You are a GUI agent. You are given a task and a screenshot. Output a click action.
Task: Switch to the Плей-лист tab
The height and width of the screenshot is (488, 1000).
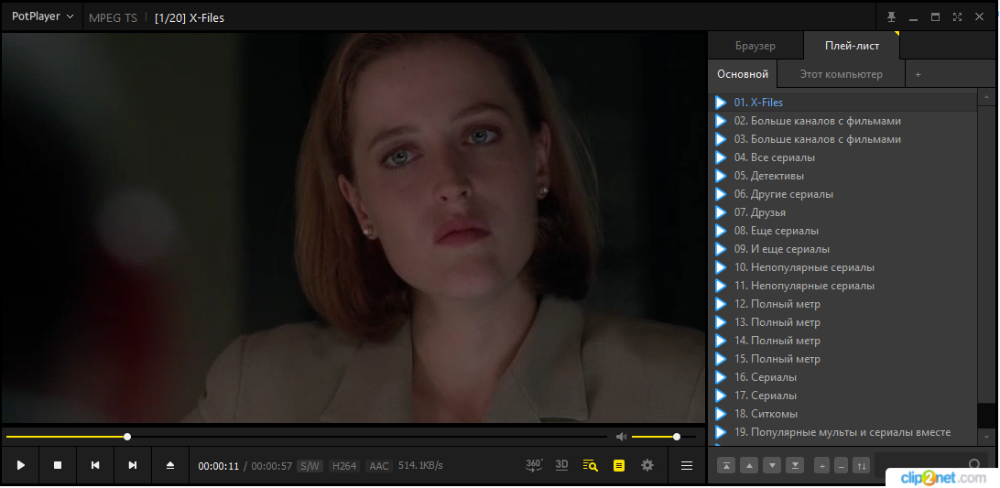[852, 46]
